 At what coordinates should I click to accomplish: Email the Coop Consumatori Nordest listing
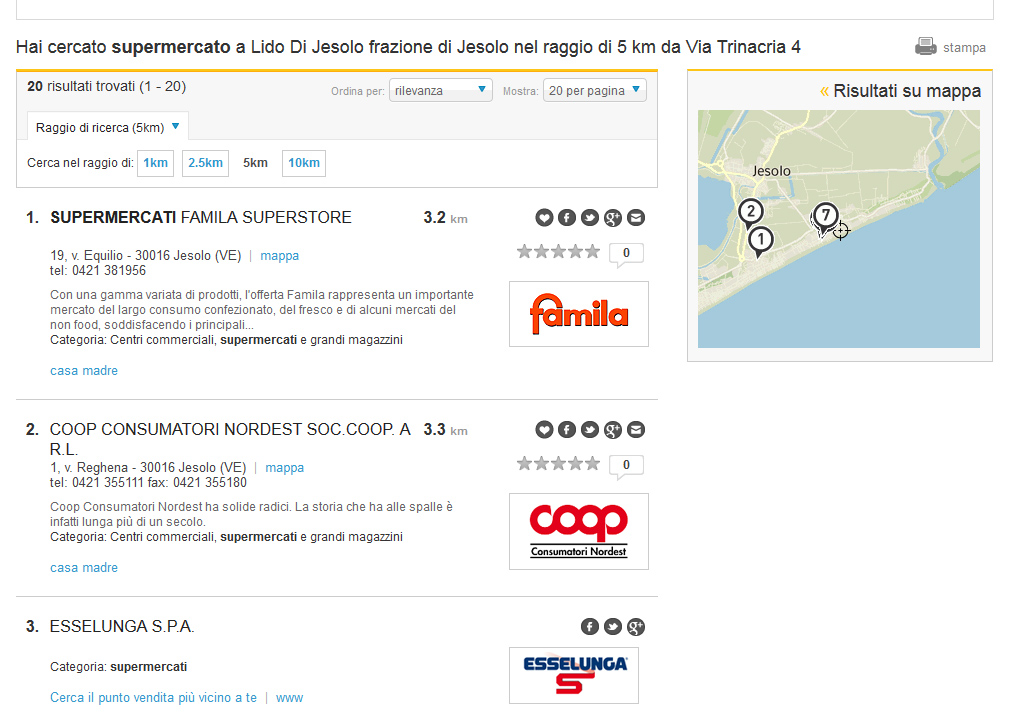tap(636, 429)
